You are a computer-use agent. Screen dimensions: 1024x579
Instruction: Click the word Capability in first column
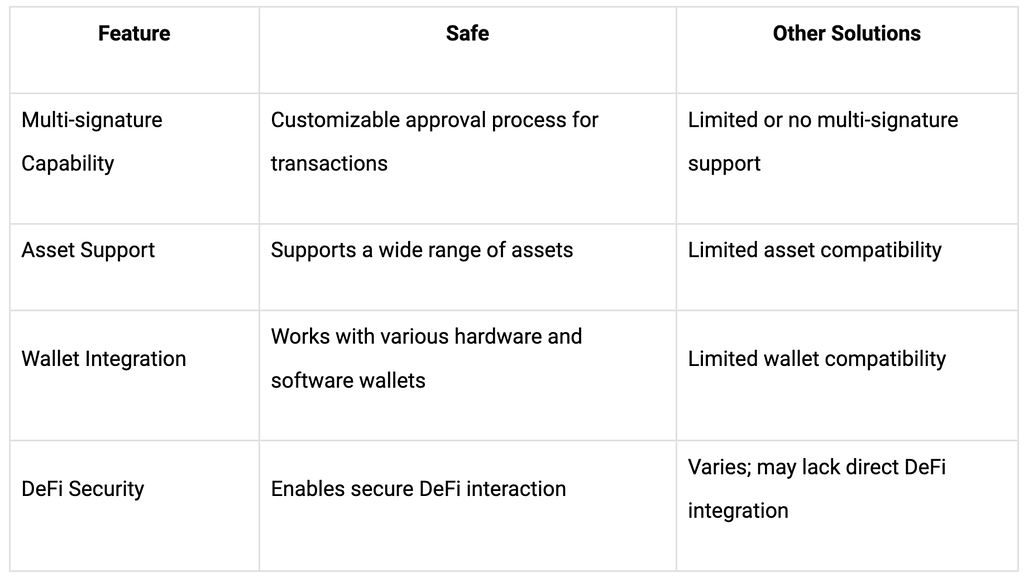coord(68,163)
